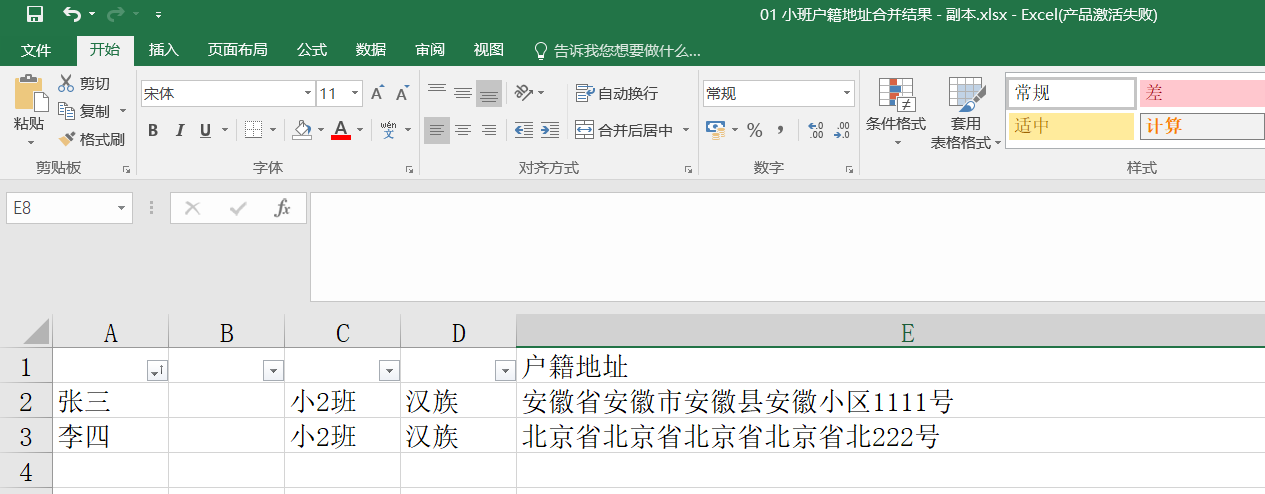Apply the 适中 (Neutral) cell style

(x=1071, y=126)
